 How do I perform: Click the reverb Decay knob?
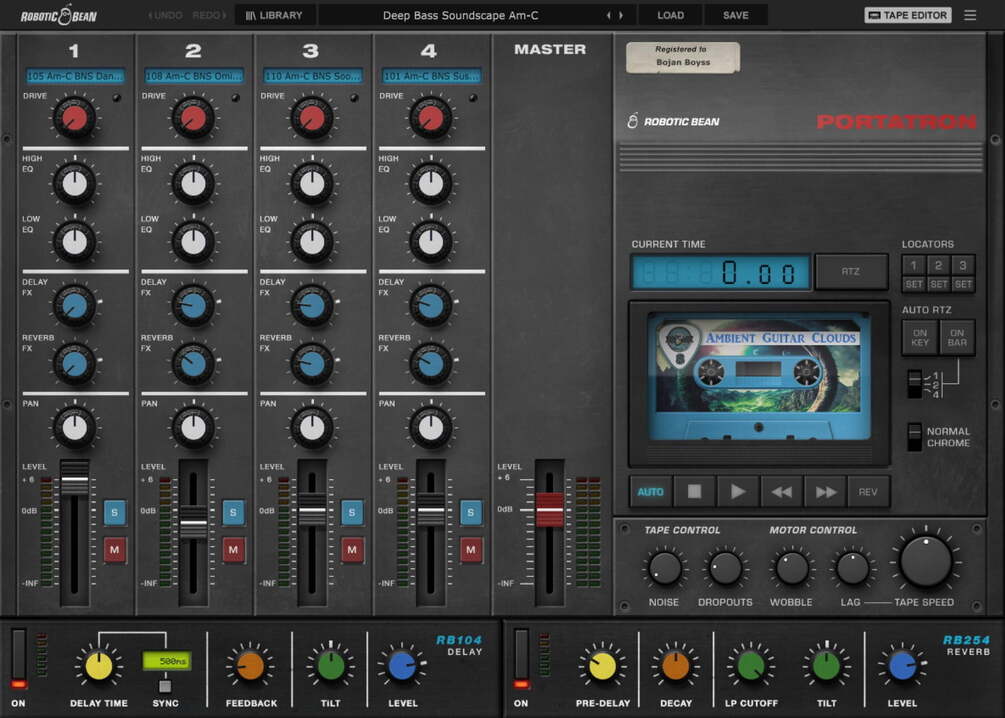point(676,666)
